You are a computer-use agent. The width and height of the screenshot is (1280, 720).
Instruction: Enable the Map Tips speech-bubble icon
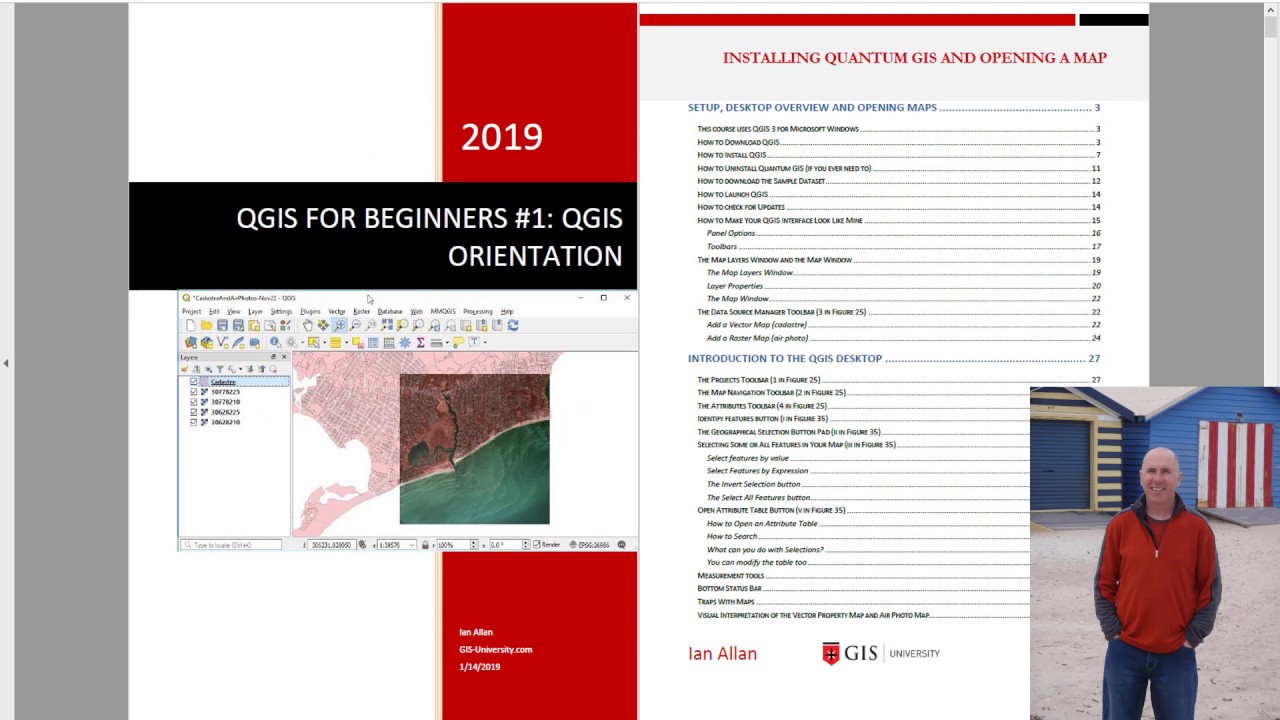(458, 342)
